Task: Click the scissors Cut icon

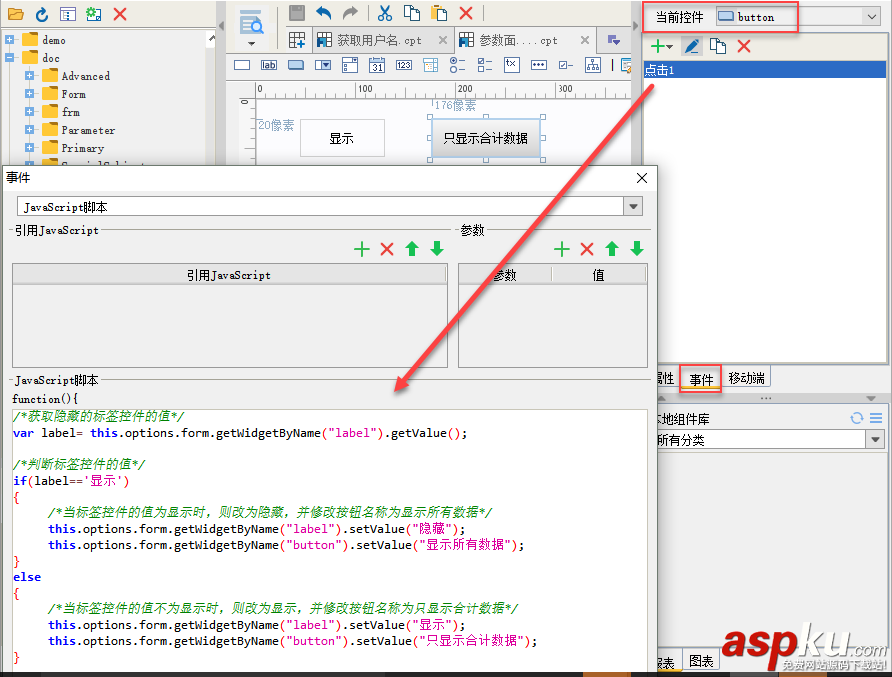Action: point(385,13)
